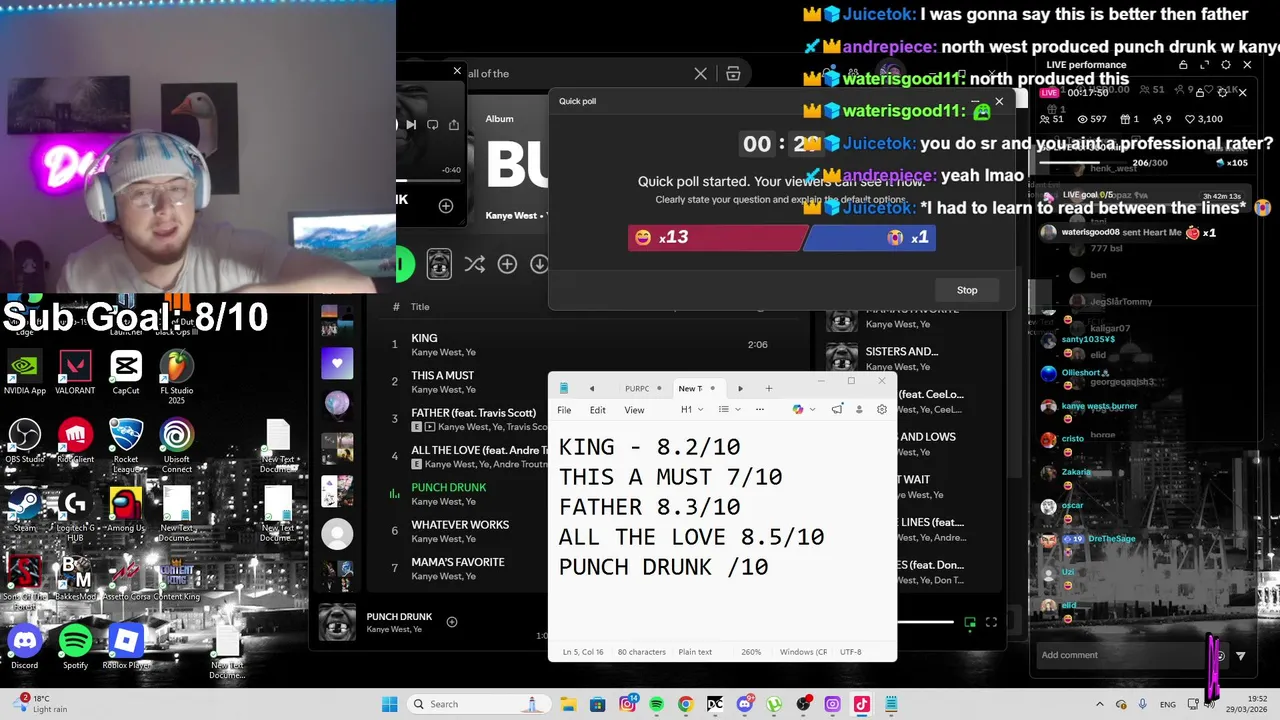Open the Notepad more options ellipsis
The width and height of the screenshot is (1280, 720).
click(x=760, y=409)
